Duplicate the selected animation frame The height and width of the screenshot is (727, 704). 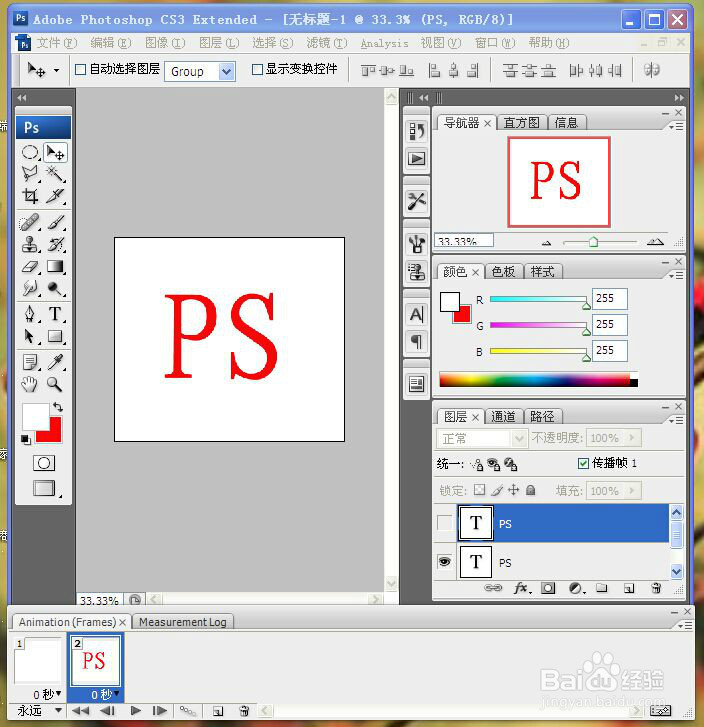click(218, 711)
